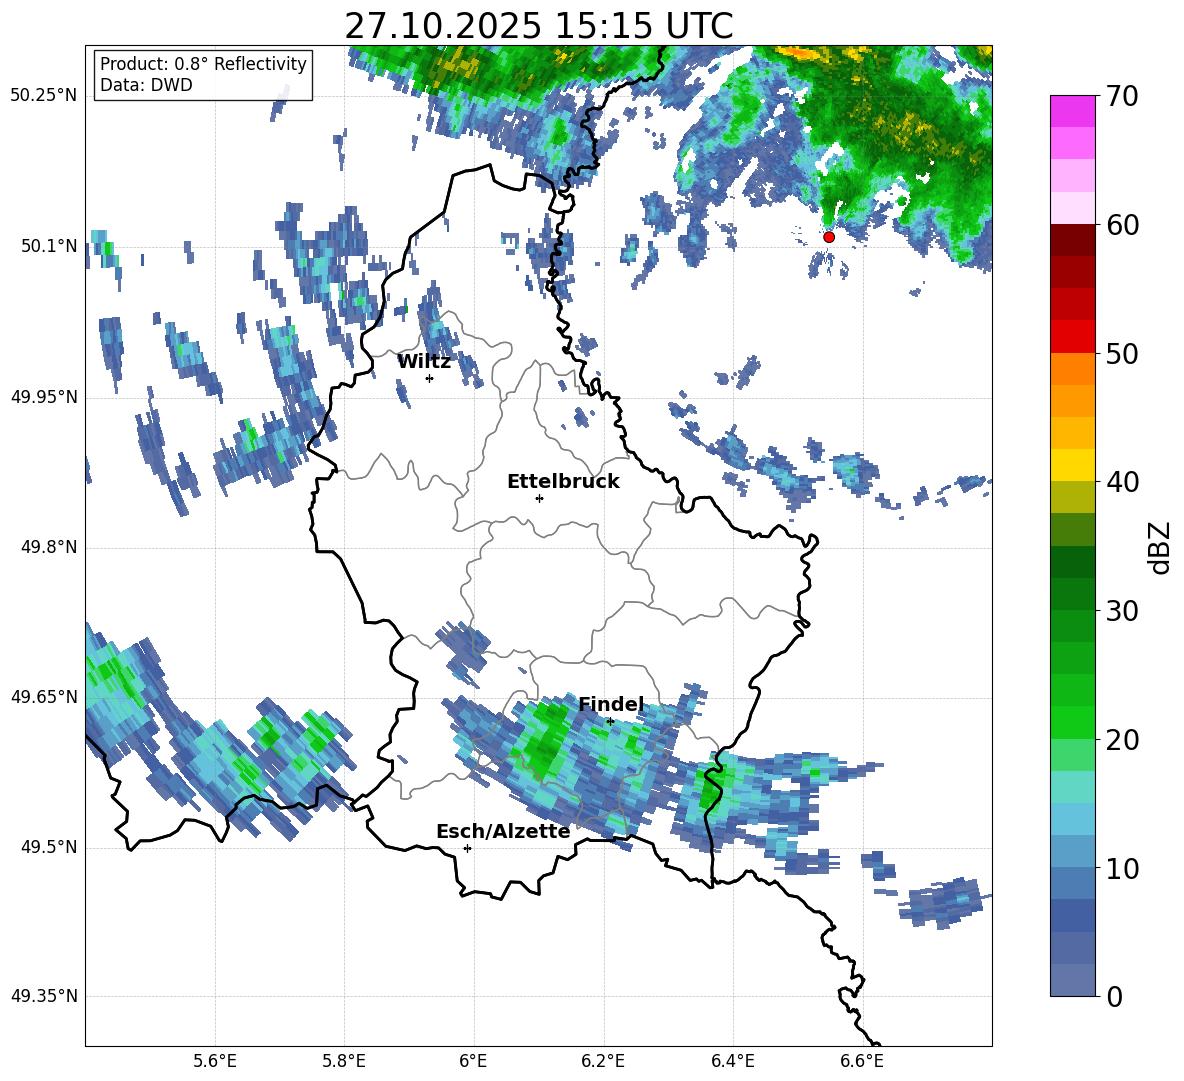
Task: Click the latitude label 49.5°N
Action: [x=48, y=847]
